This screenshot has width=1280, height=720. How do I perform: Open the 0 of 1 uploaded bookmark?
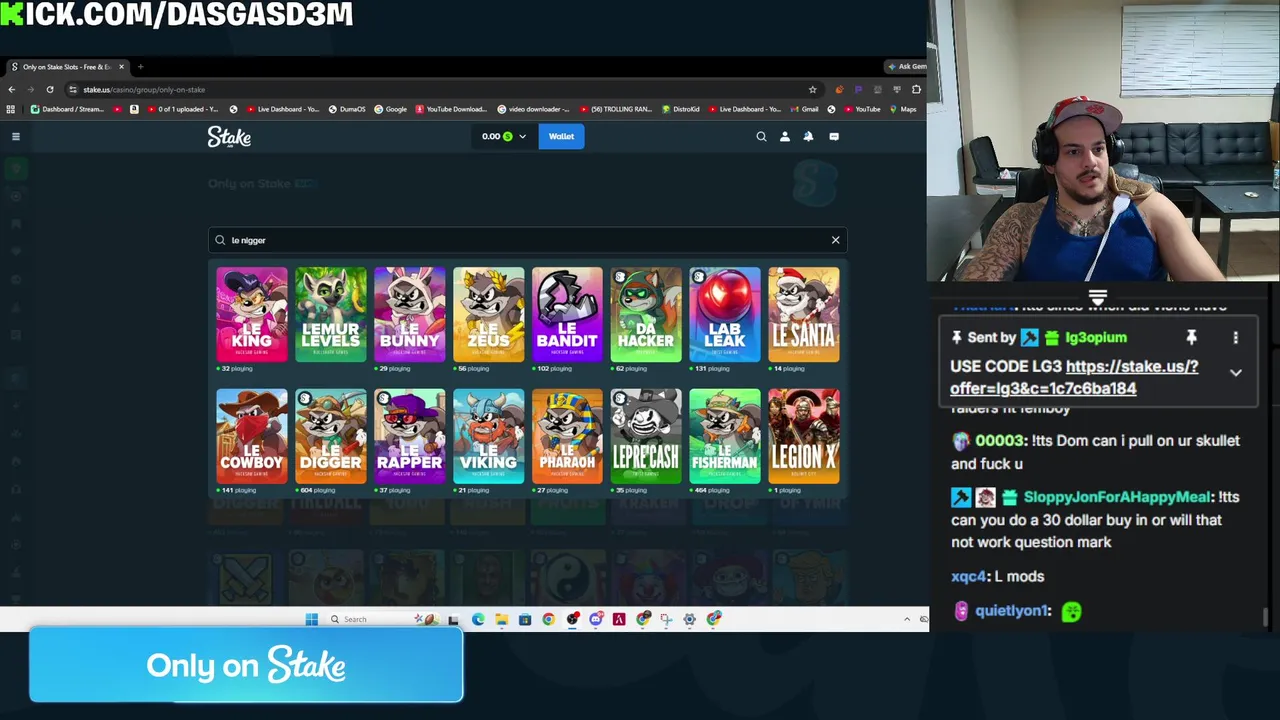click(181, 109)
